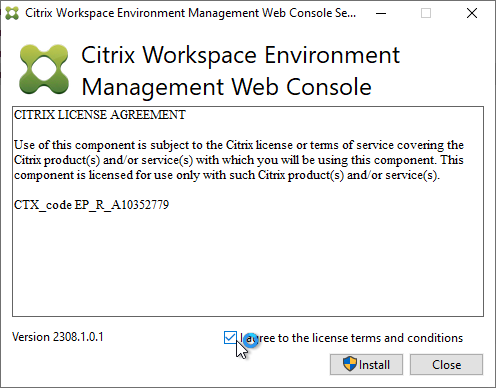Click the 'I agree to the license terms' label
496x388 pixels.
351,338
